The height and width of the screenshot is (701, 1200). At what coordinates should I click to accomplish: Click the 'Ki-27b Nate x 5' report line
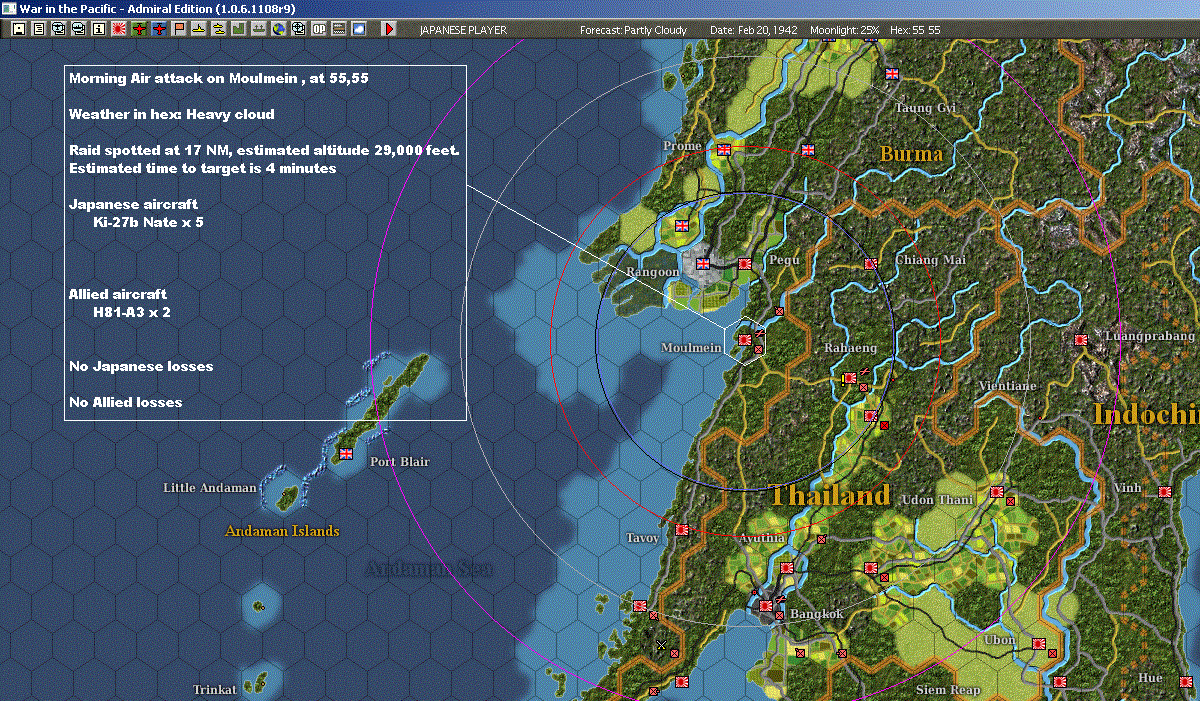coord(148,223)
